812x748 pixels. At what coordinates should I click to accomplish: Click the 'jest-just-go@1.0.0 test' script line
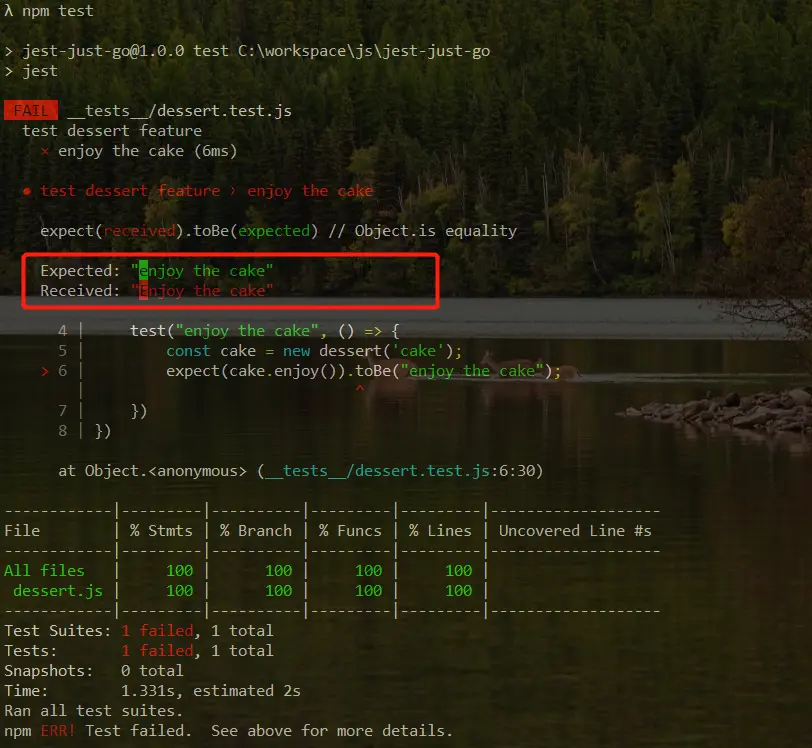[x=248, y=51]
